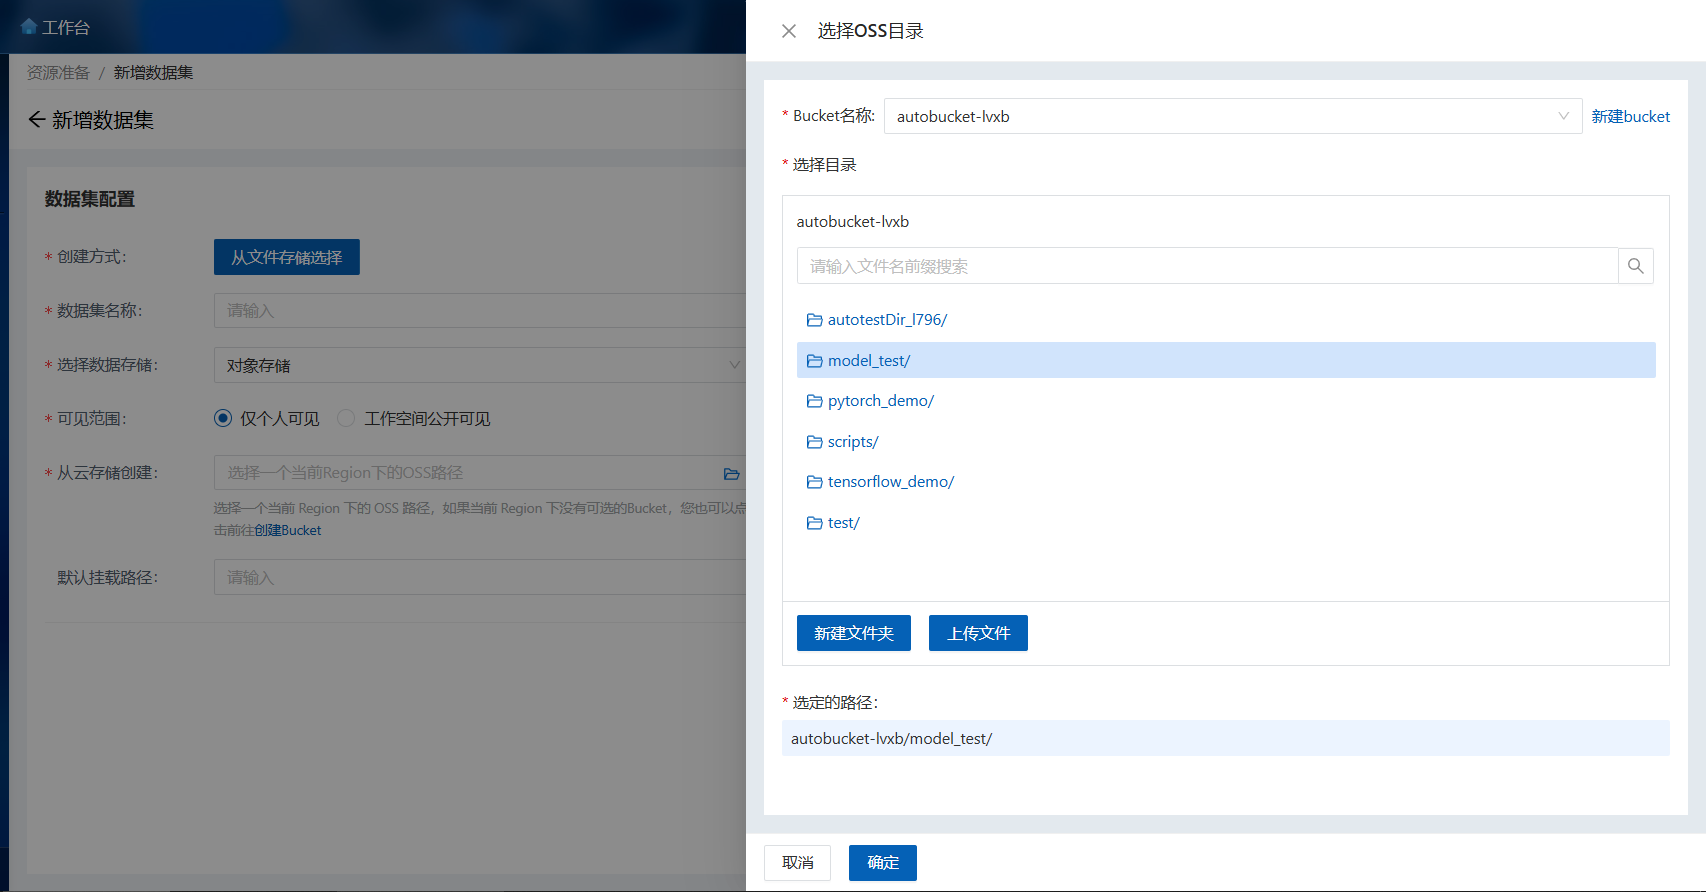Select the 工作空间公开可见 radio option
Image resolution: width=1706 pixels, height=892 pixels.
click(x=346, y=419)
